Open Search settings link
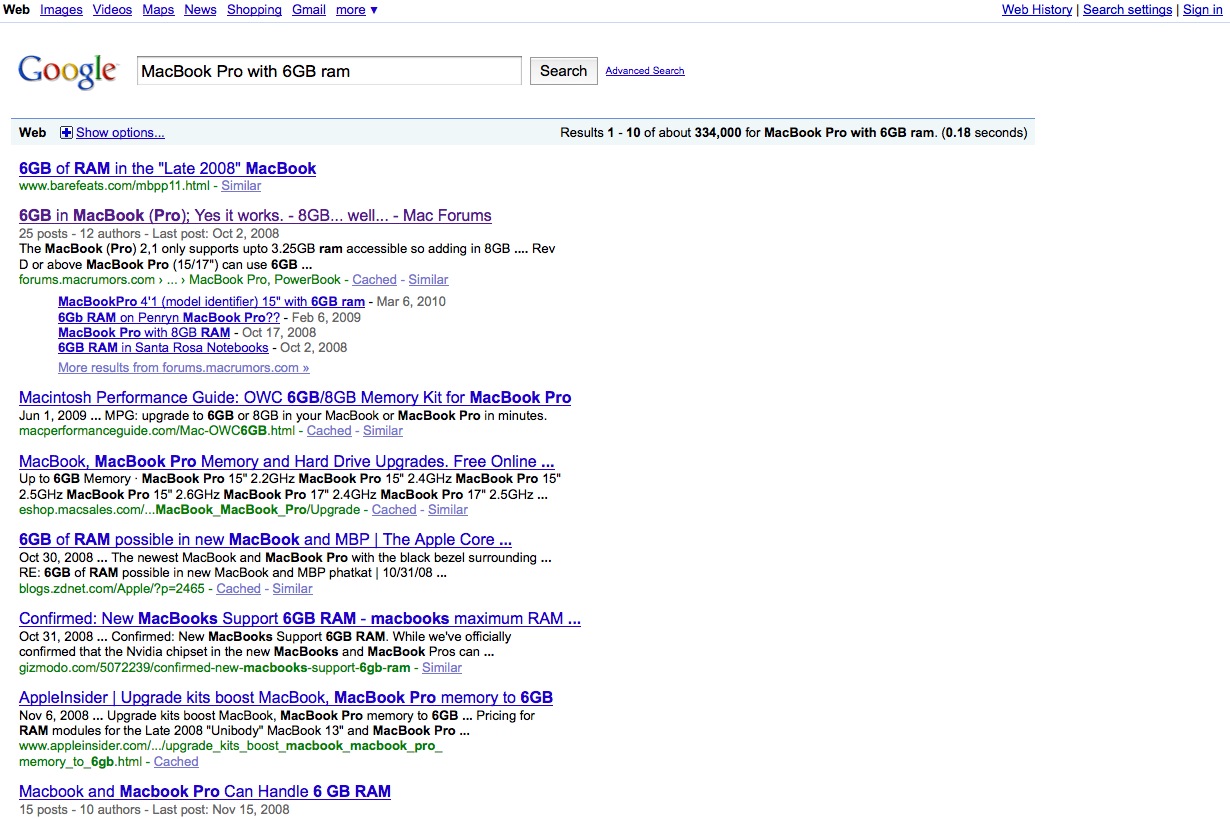1230x819 pixels. coord(1127,10)
